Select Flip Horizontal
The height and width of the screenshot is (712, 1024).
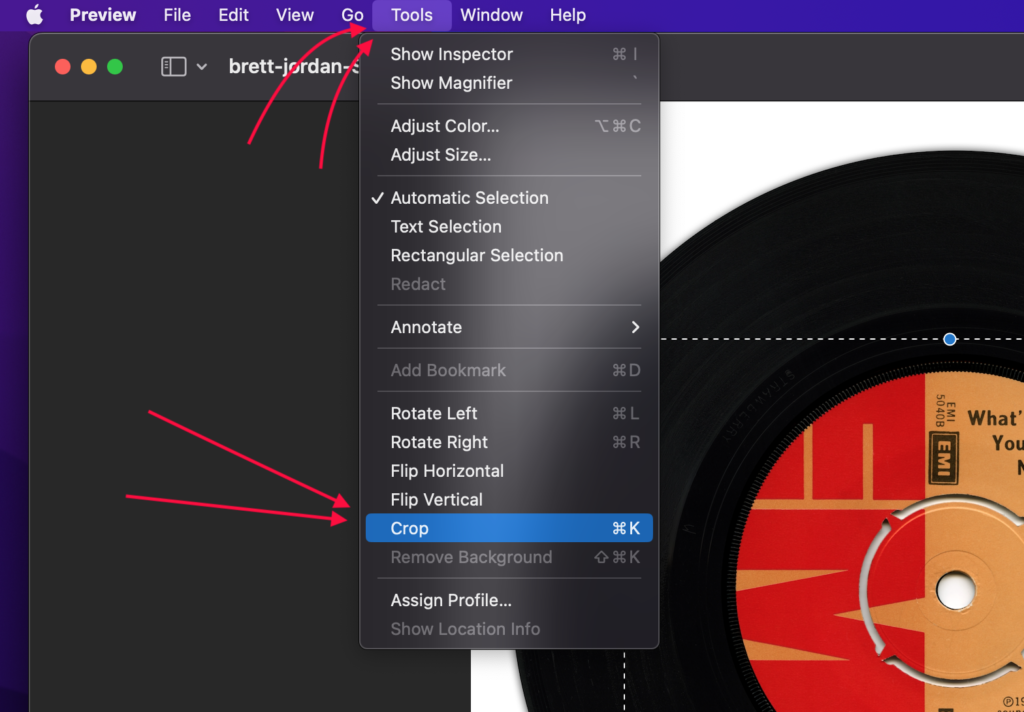coord(509,471)
